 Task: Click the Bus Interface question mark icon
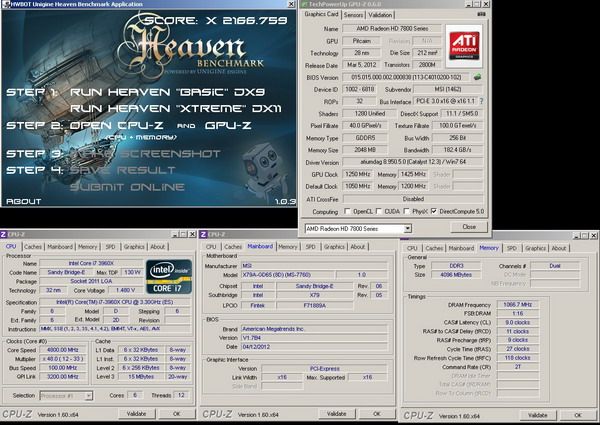point(481,101)
